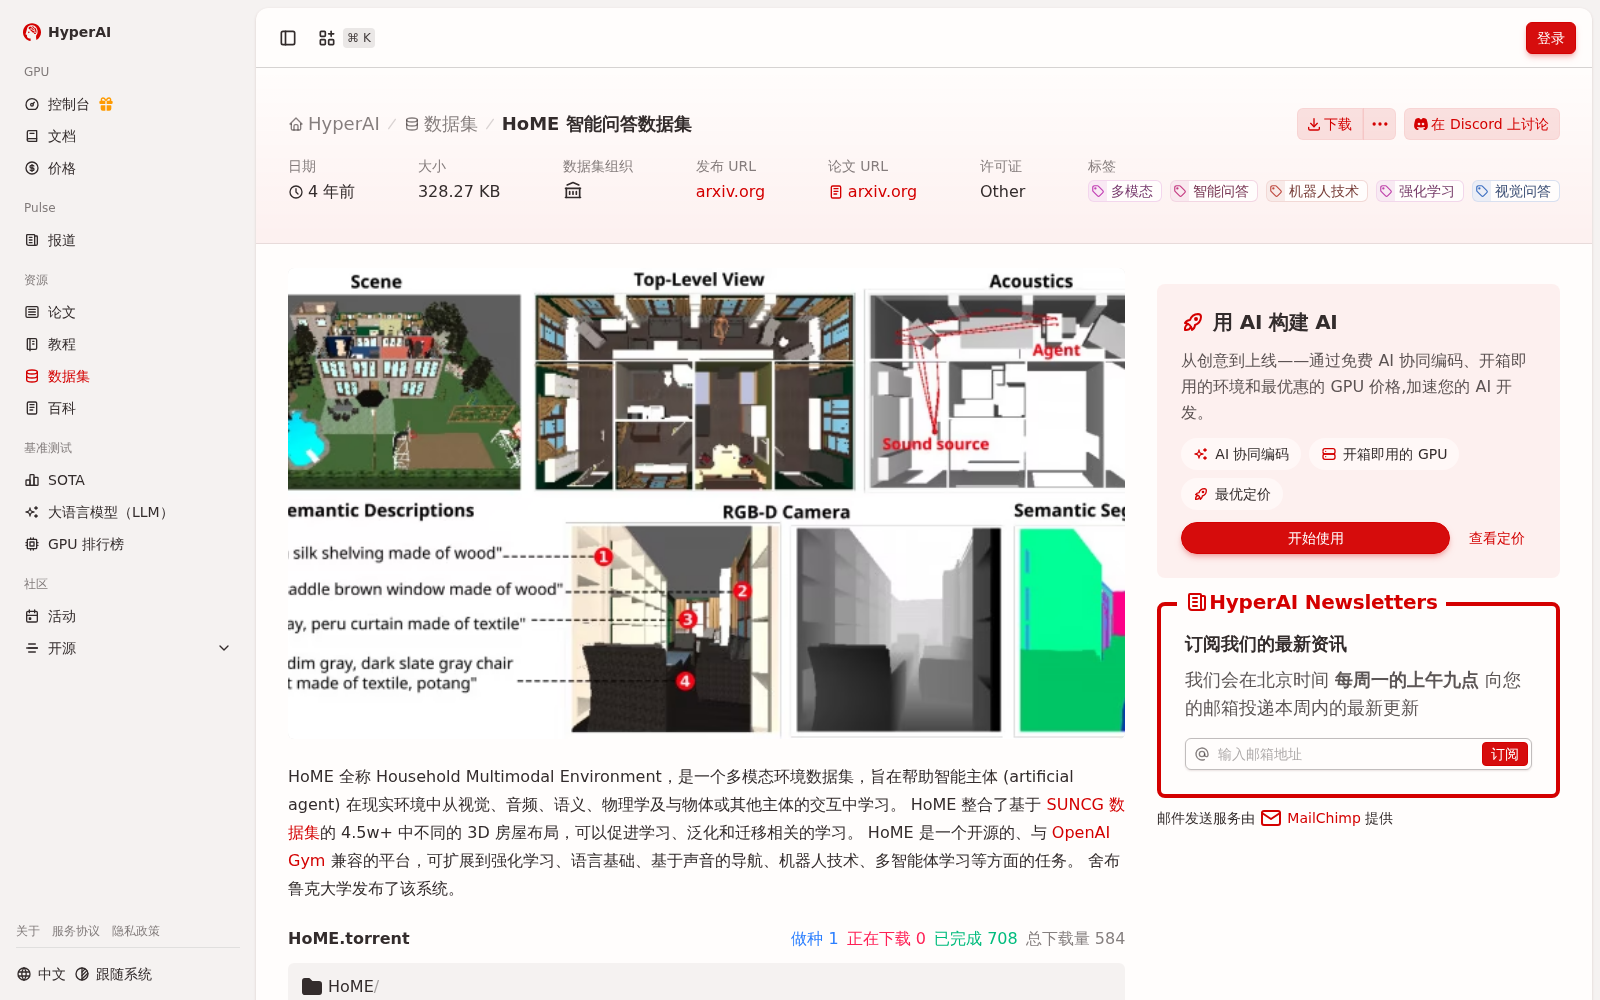Click the 下载 button

pyautogui.click(x=1329, y=124)
